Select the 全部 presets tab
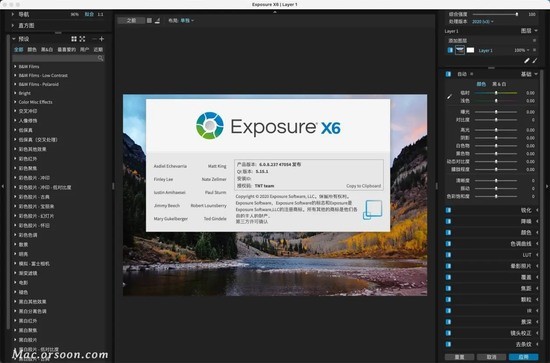This screenshot has width=550, height=363. (x=19, y=49)
